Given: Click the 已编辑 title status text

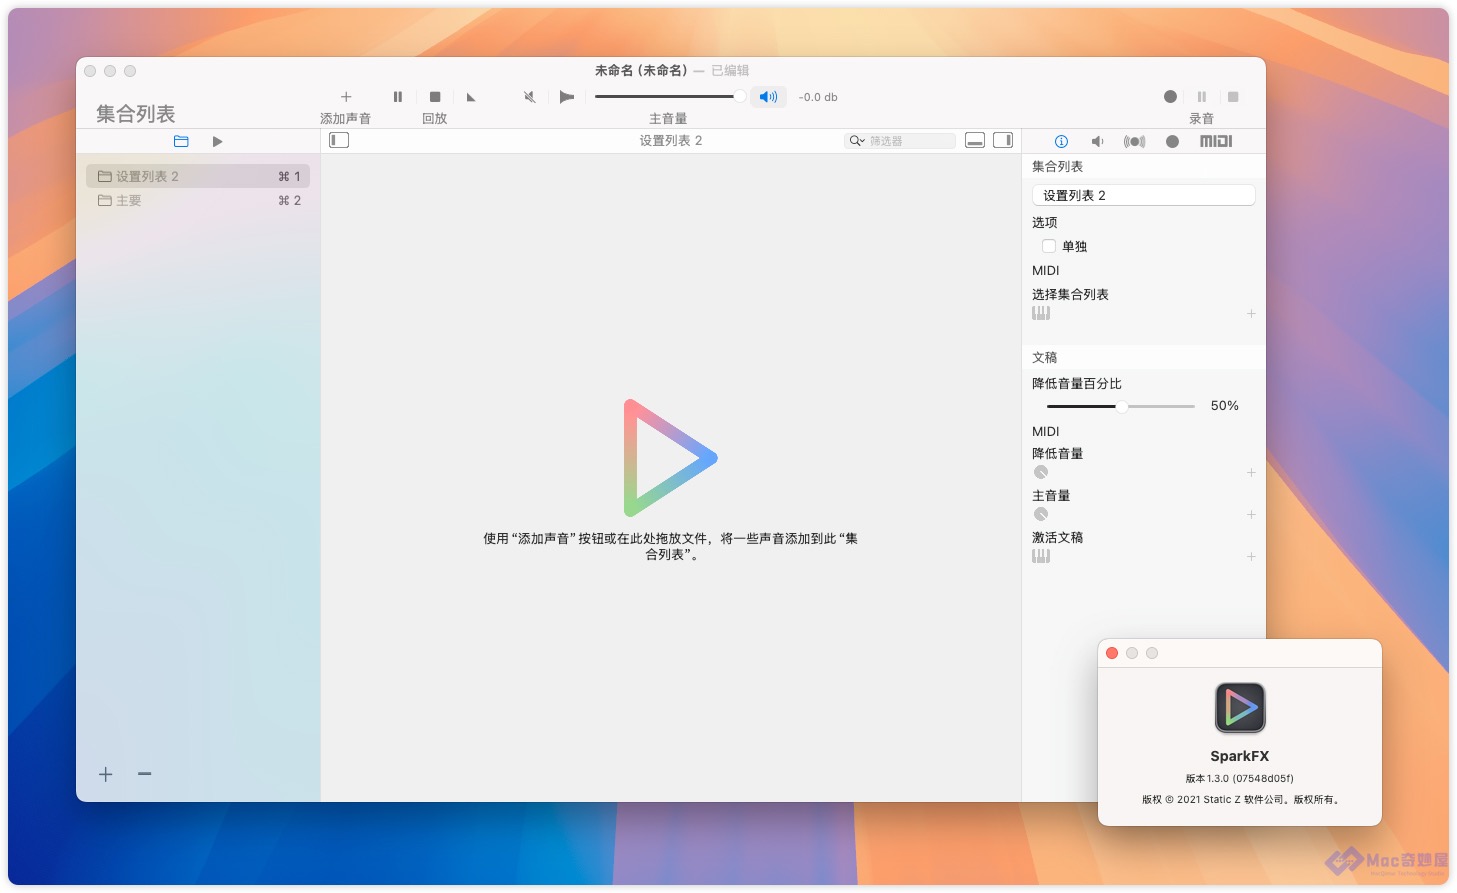Looking at the screenshot, I should (x=730, y=70).
